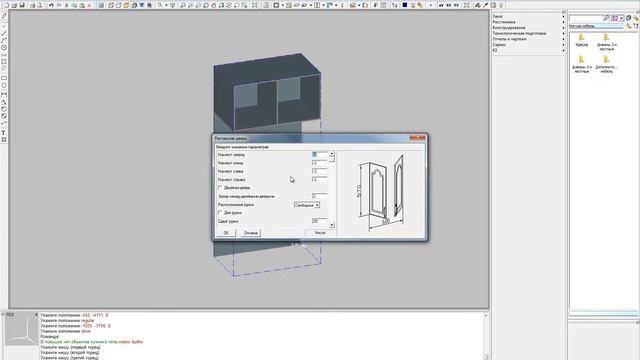Click the Мягкая мебель library path label
The image size is (640, 360).
point(582,26)
